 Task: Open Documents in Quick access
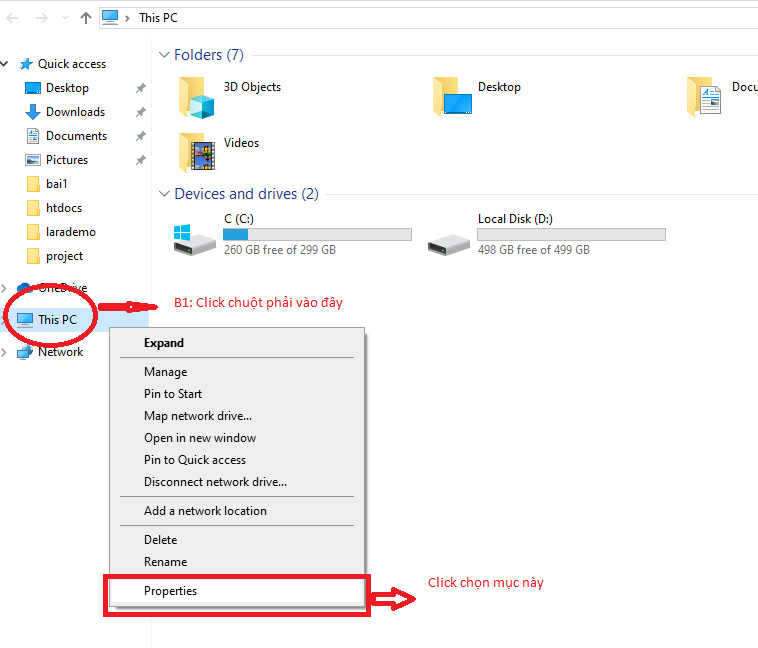click(x=76, y=136)
